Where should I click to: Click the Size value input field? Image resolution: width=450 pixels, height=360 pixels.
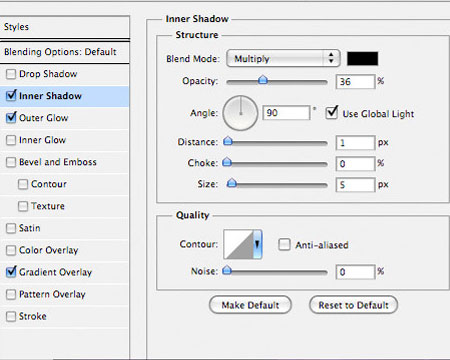[355, 185]
